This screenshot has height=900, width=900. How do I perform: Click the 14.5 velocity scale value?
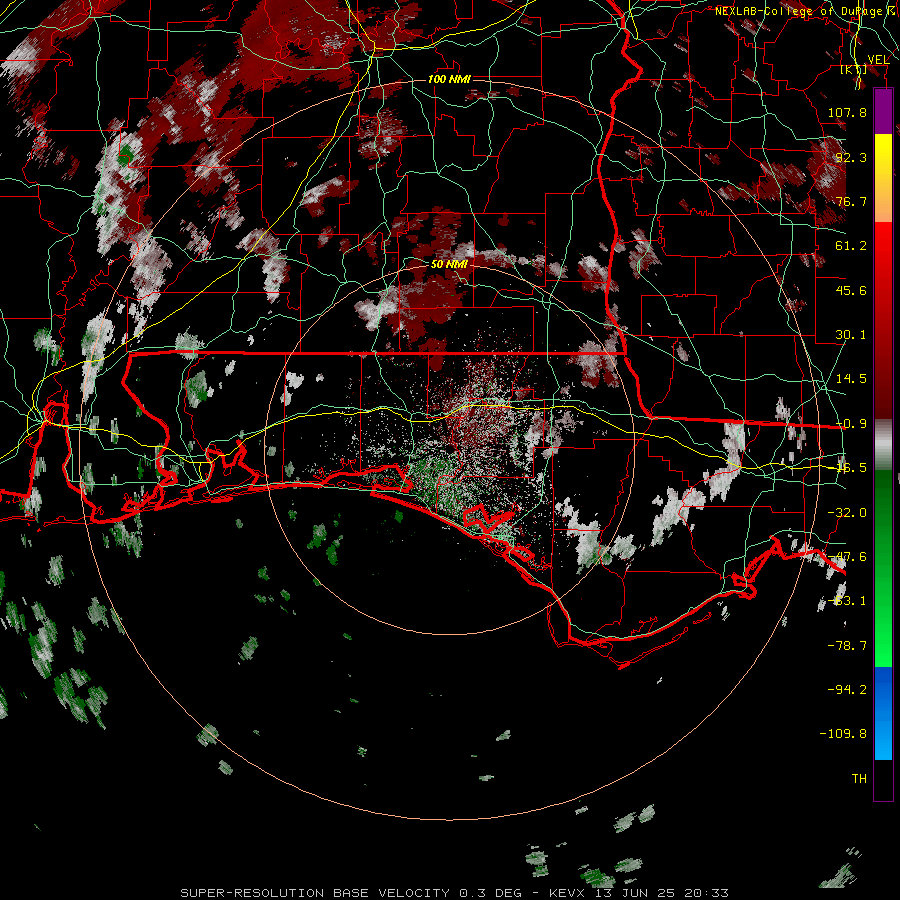tap(851, 379)
